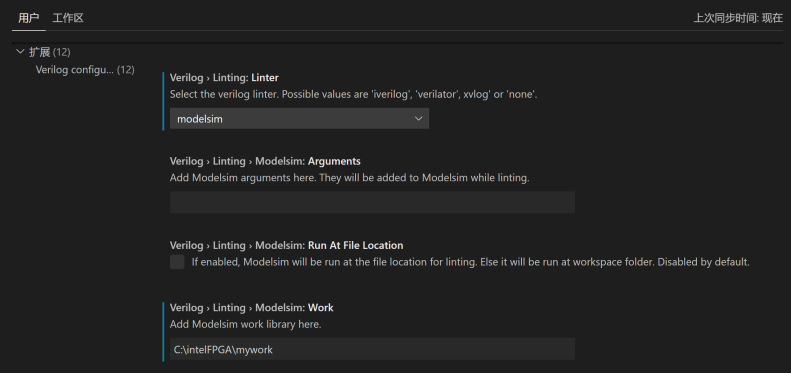Select Verilog configu... (12) tree entry

tap(85, 70)
